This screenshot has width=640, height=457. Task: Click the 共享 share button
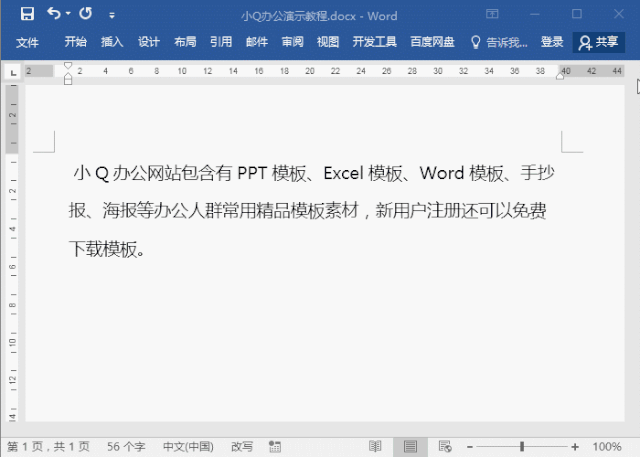(599, 42)
